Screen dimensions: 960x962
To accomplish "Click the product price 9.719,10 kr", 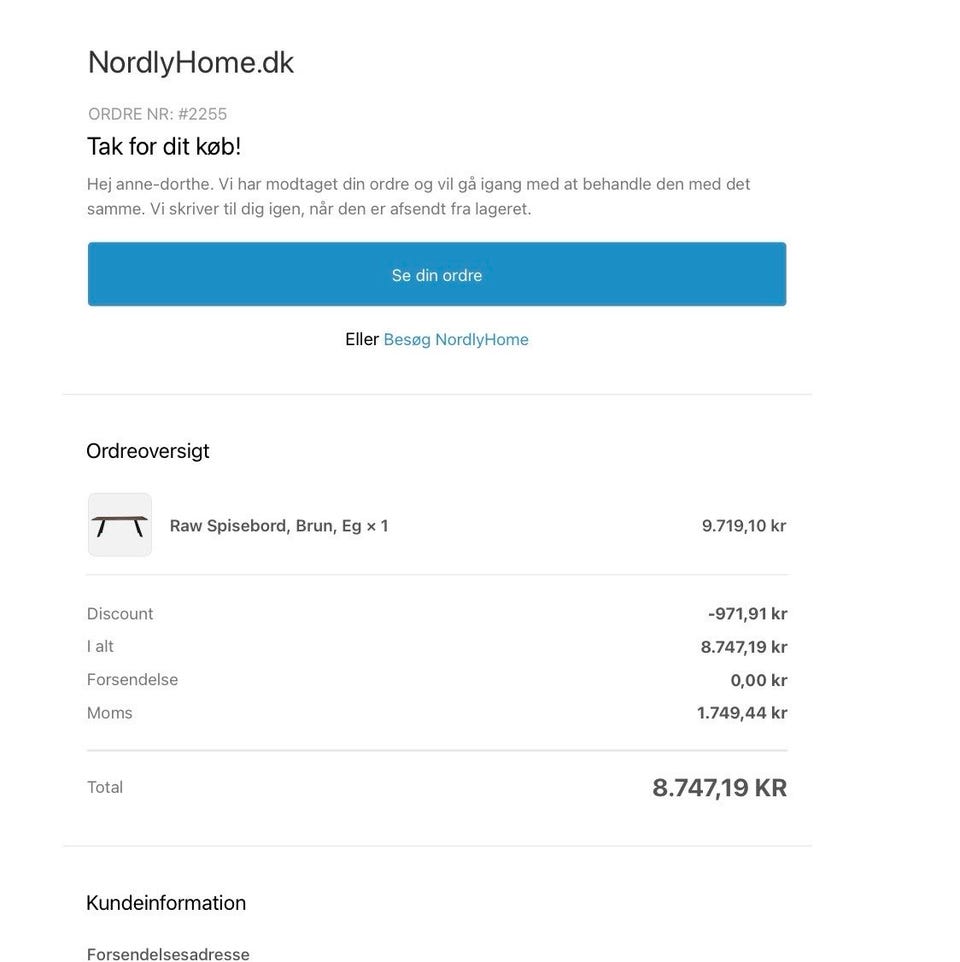I will (744, 526).
